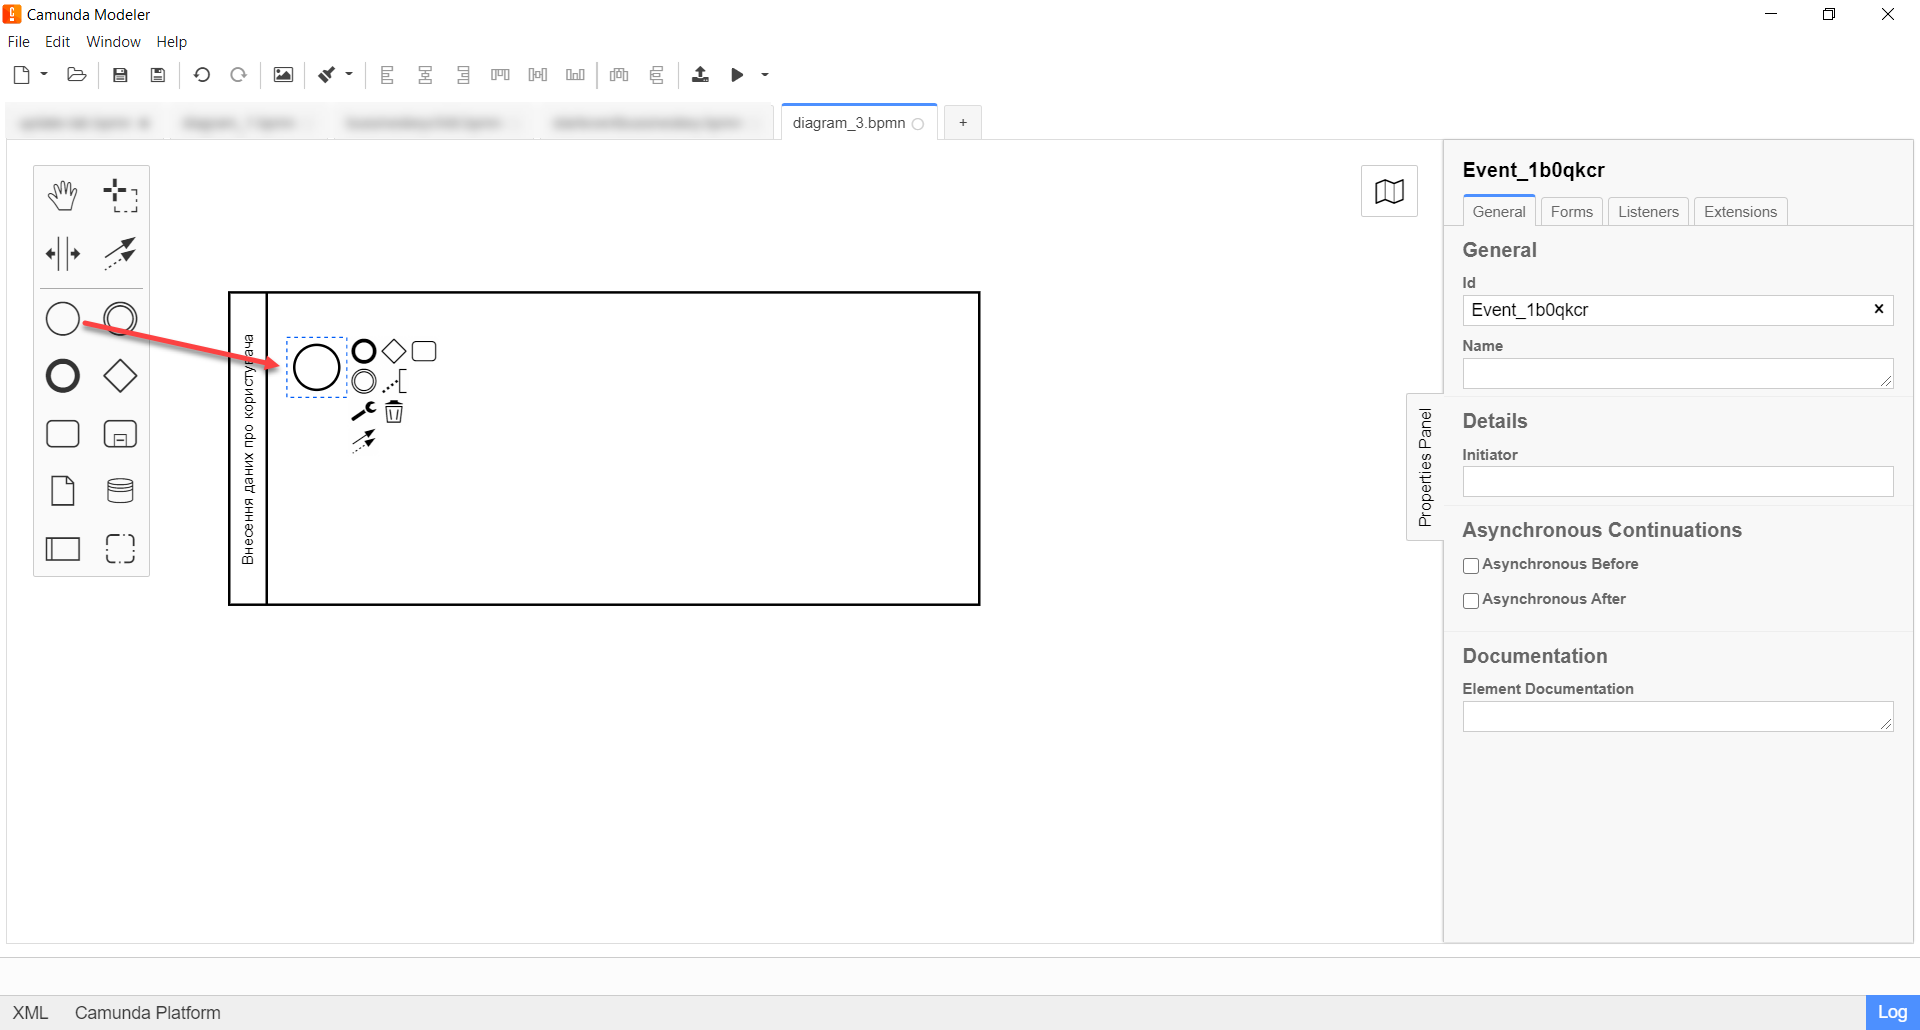Viewport: 1920px width, 1030px height.
Task: Start connection using context pad arrow
Action: click(364, 441)
